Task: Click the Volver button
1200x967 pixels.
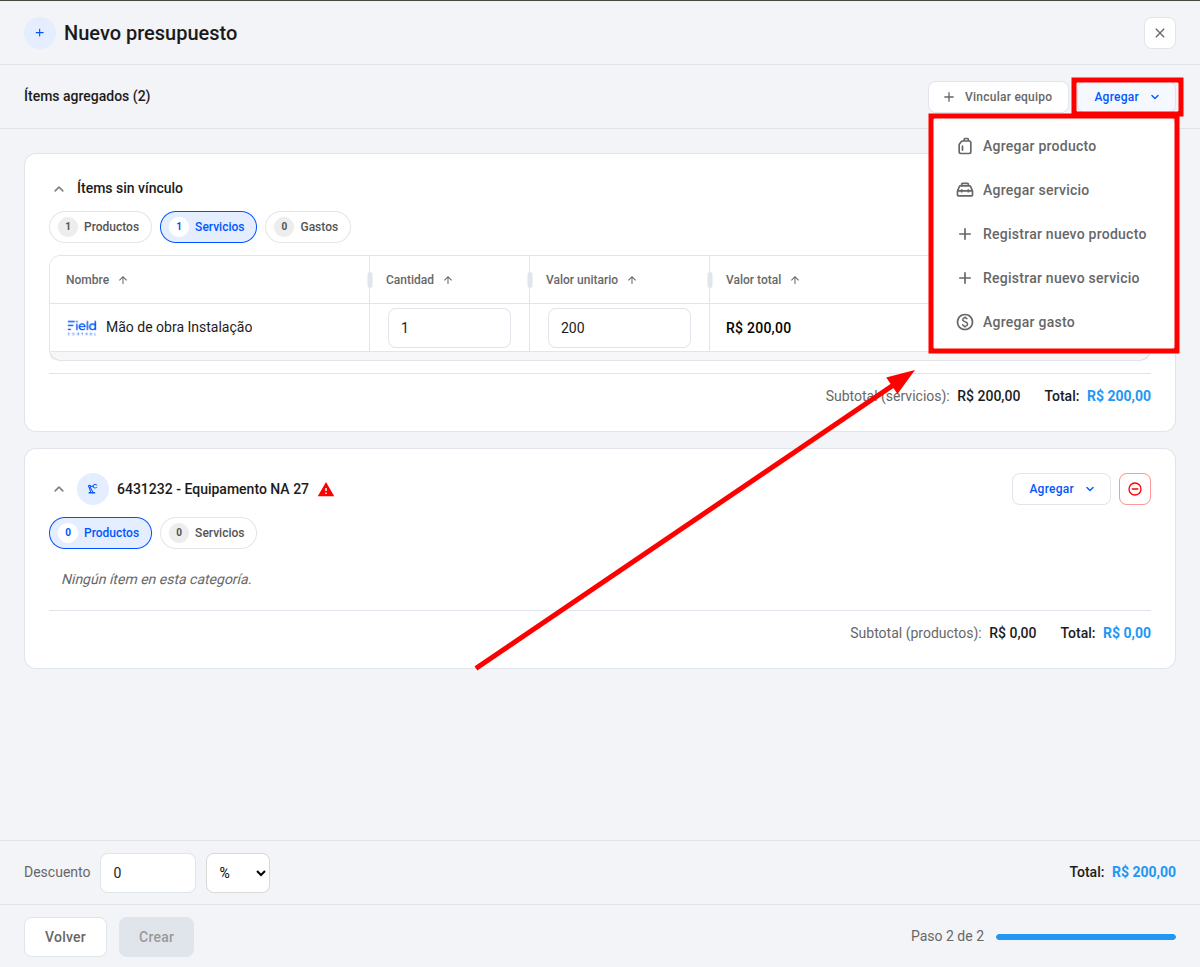Action: tap(65, 937)
